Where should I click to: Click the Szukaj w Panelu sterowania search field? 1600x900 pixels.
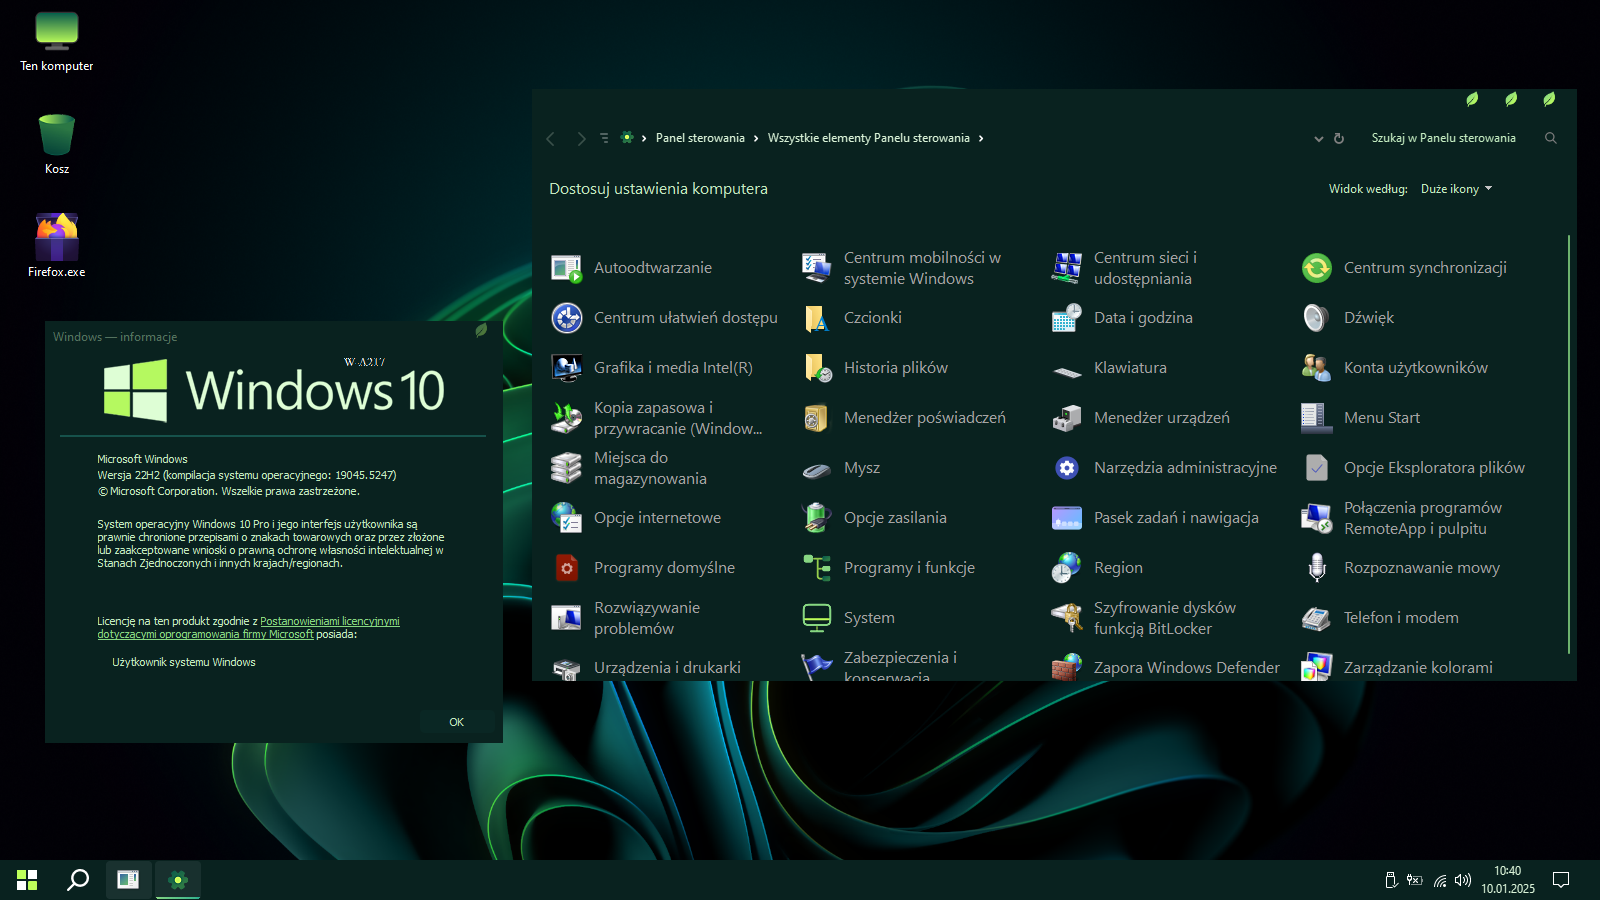pos(1443,138)
